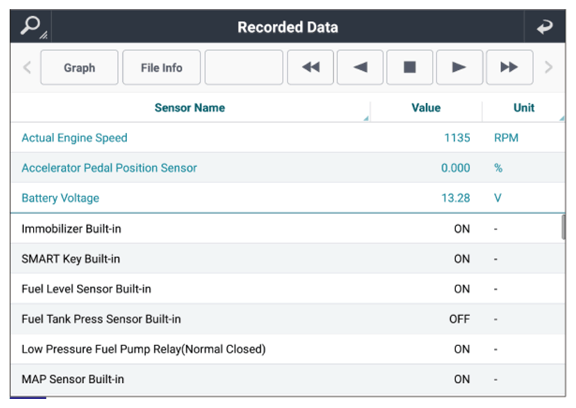576x408 pixels.
Task: Click the fast forward button
Action: click(x=510, y=68)
